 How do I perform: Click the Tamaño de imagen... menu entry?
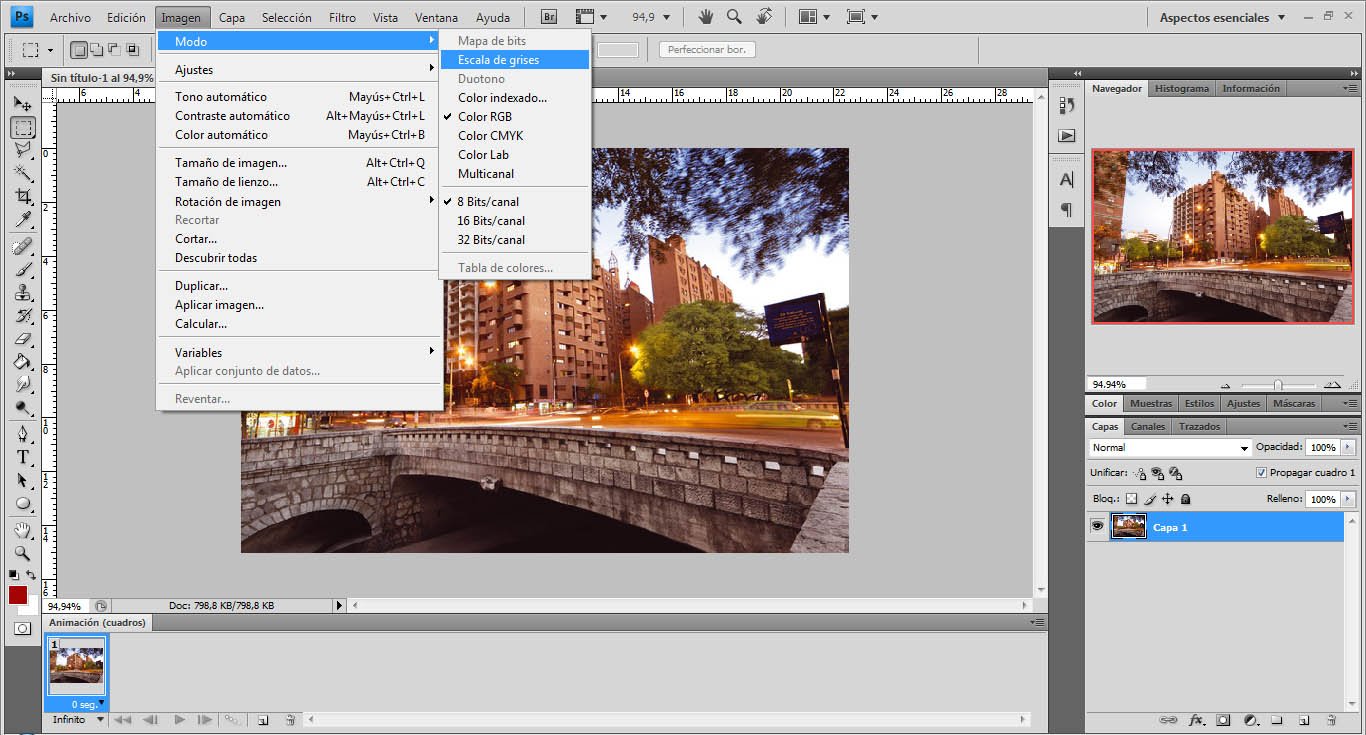(231, 163)
